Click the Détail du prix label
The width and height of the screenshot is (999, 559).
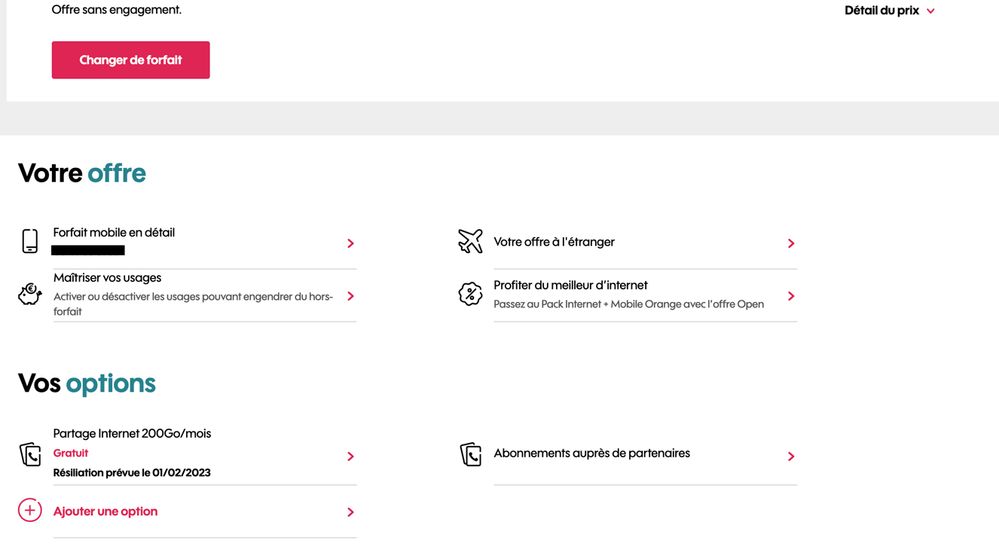point(881,11)
